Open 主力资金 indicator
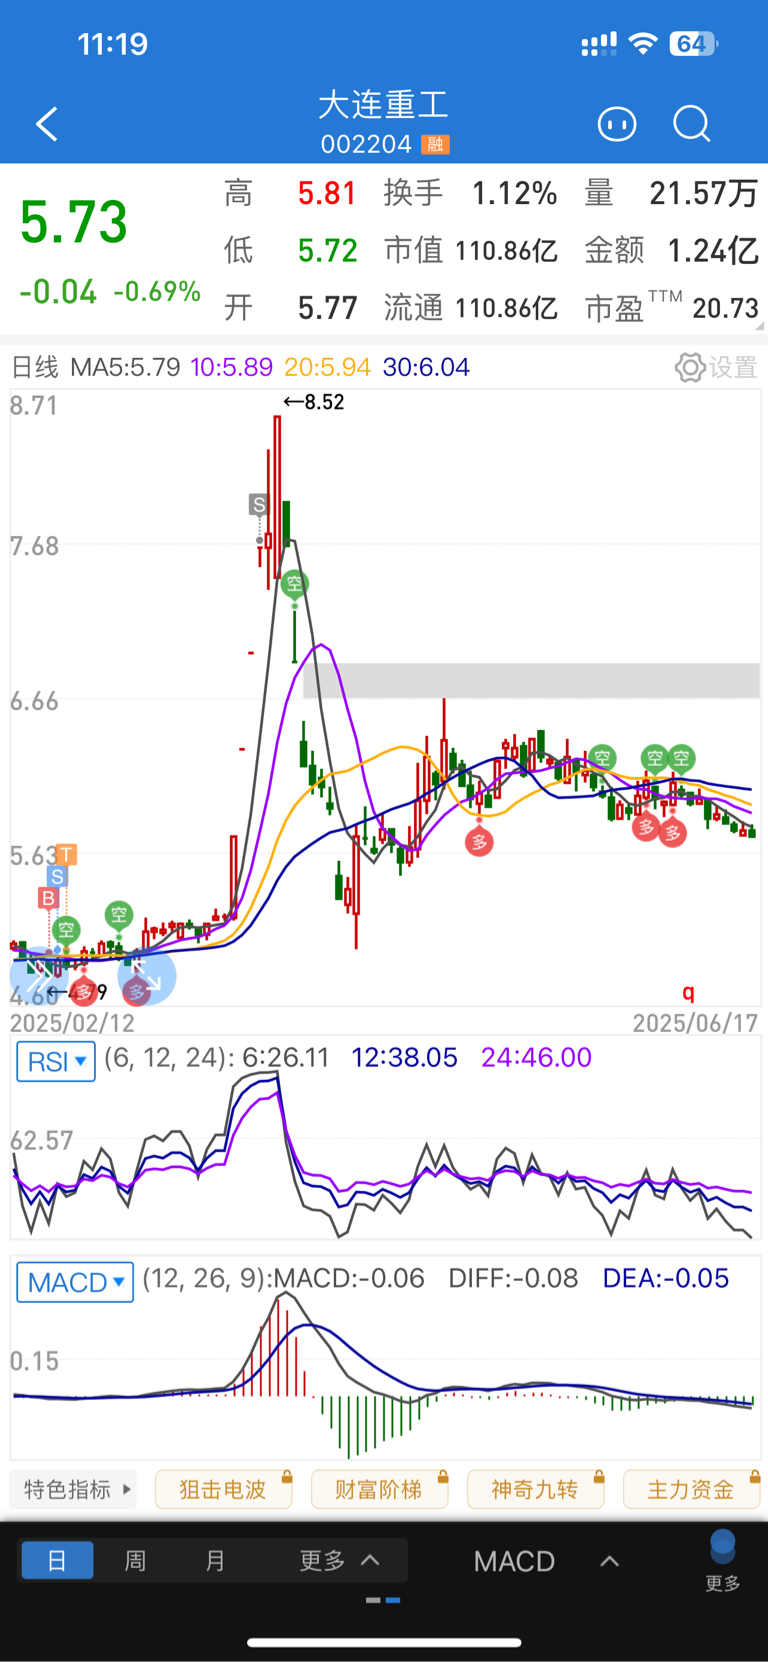Image resolution: width=768 pixels, height=1662 pixels. pyautogui.click(x=692, y=1489)
